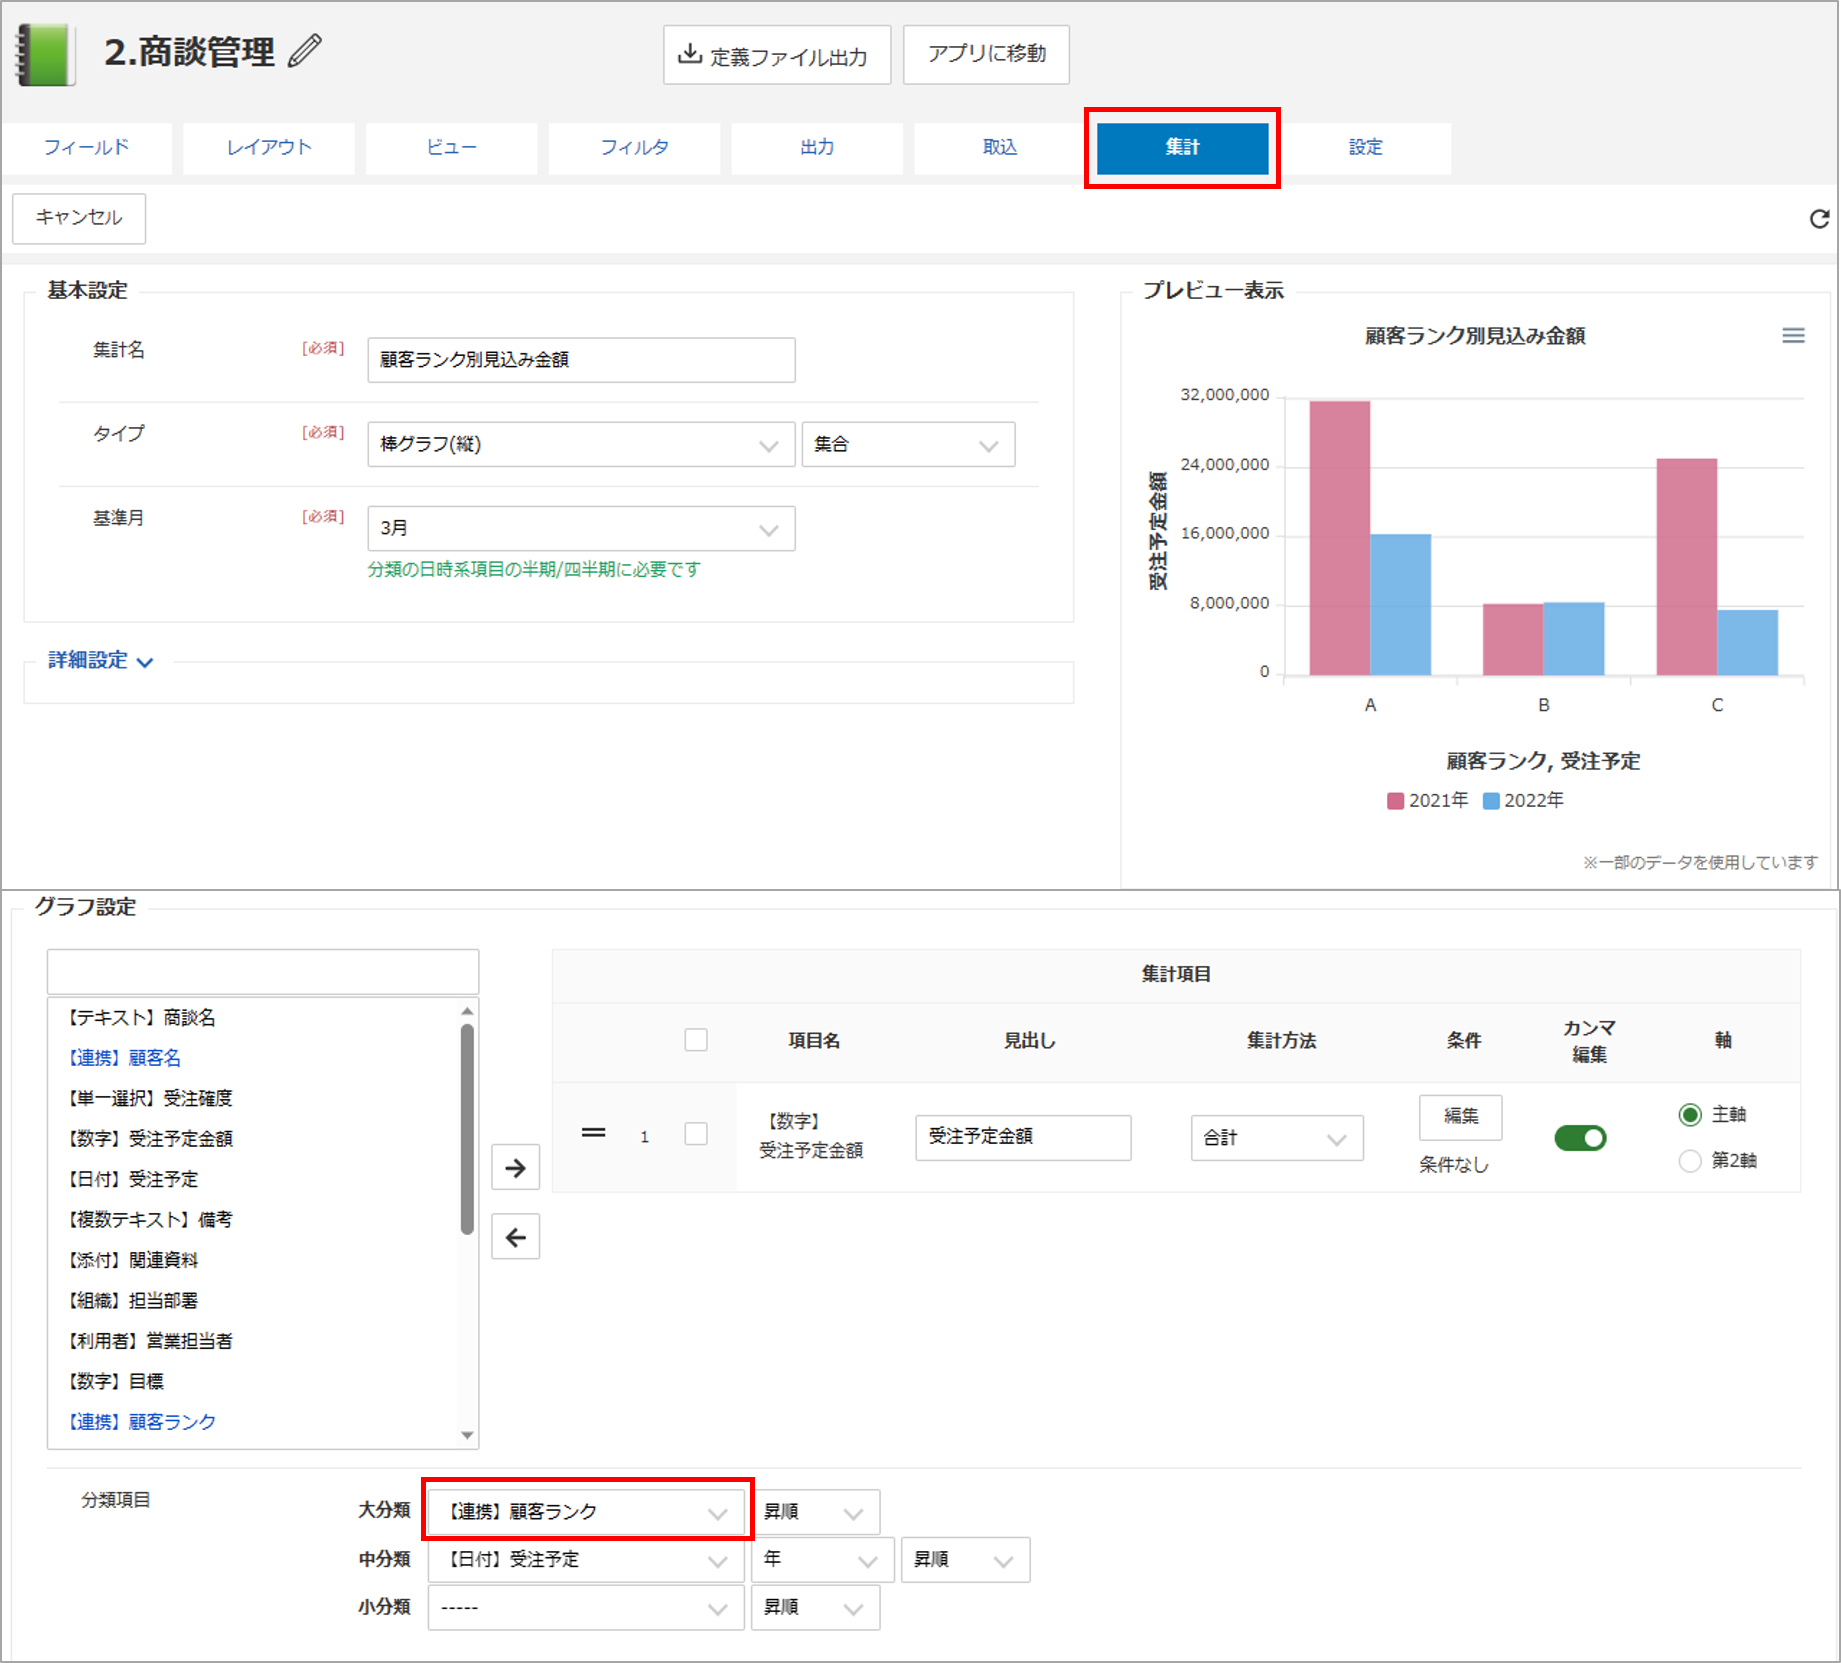Viewport: 1841px width, 1663px height.
Task: Click the アプリに移動 button
Action: coord(986,54)
